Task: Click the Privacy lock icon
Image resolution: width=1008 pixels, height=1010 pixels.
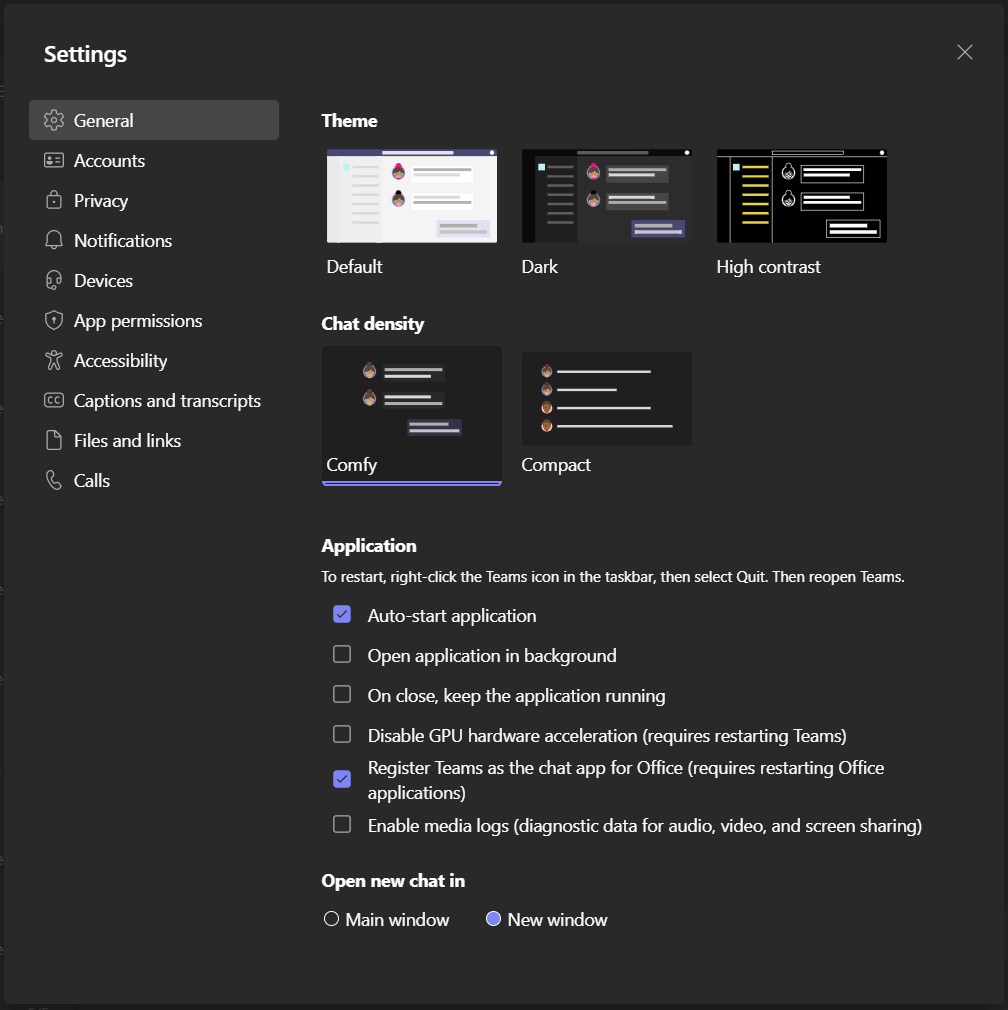Action: pyautogui.click(x=53, y=200)
